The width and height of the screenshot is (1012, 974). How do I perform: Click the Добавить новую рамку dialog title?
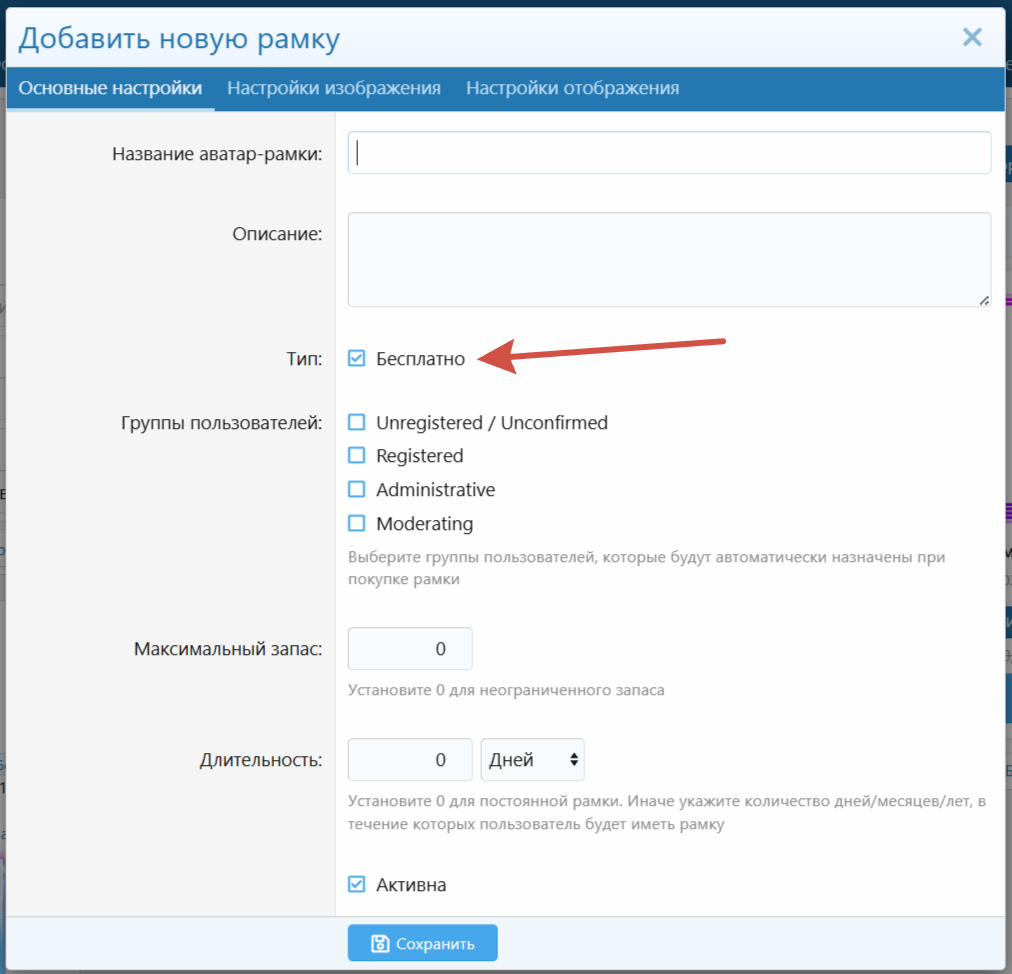(x=179, y=39)
